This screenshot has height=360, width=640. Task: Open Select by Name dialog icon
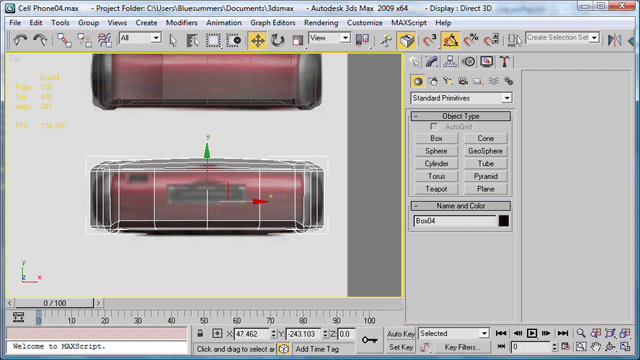pos(193,40)
